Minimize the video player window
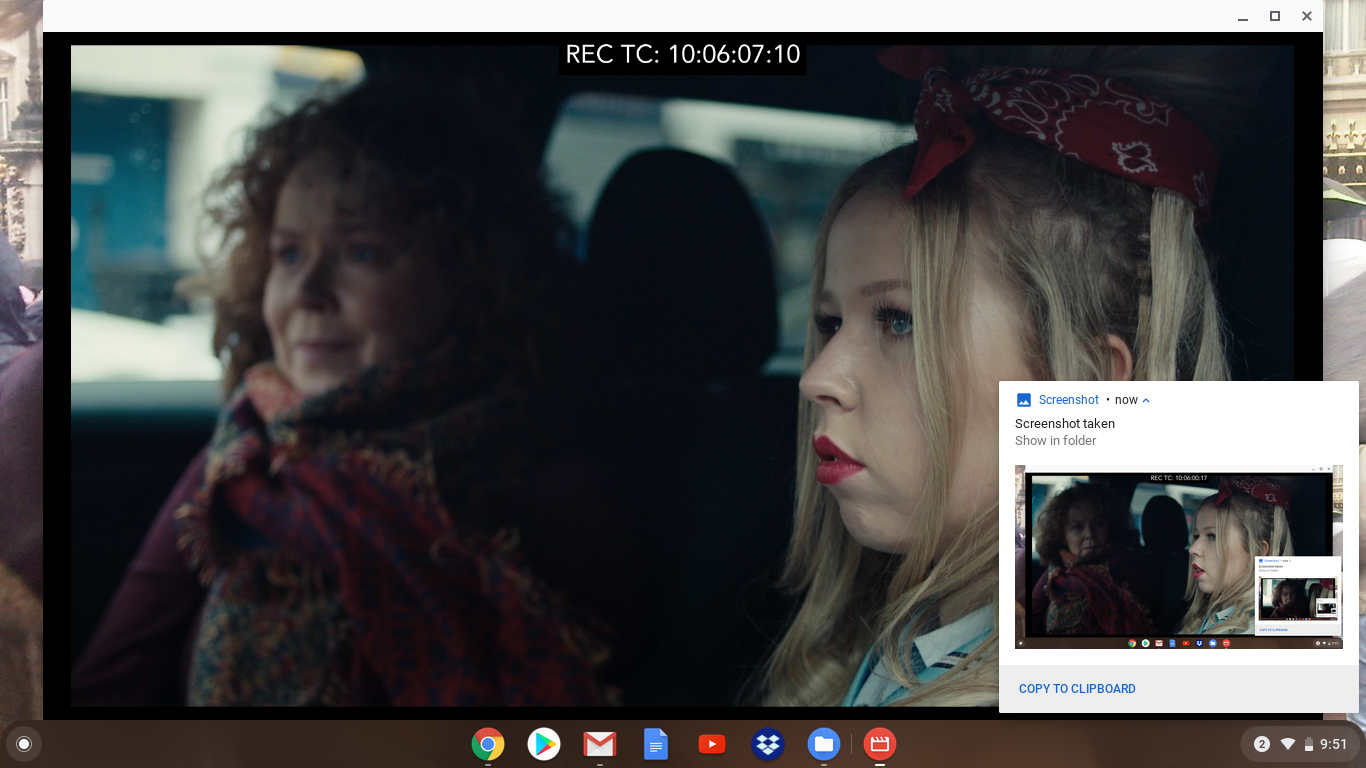1366x768 pixels. coord(1243,16)
